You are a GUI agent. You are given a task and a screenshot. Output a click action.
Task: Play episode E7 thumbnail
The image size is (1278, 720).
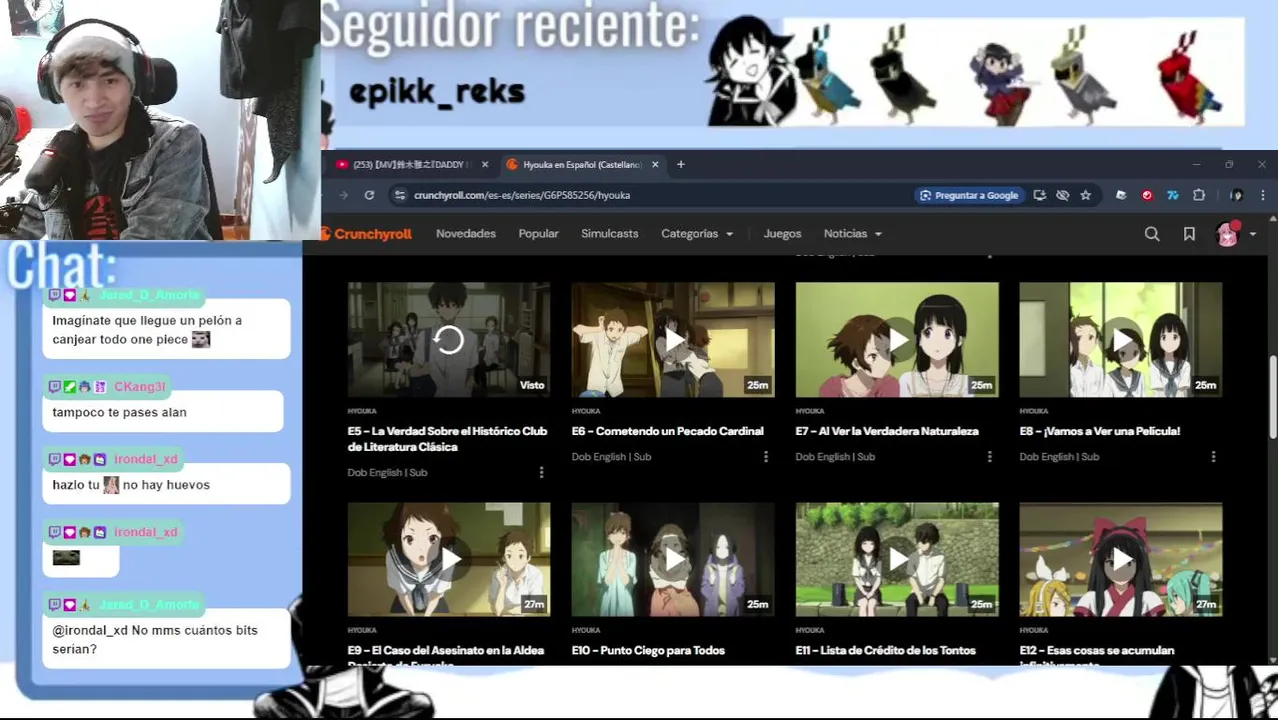897,340
